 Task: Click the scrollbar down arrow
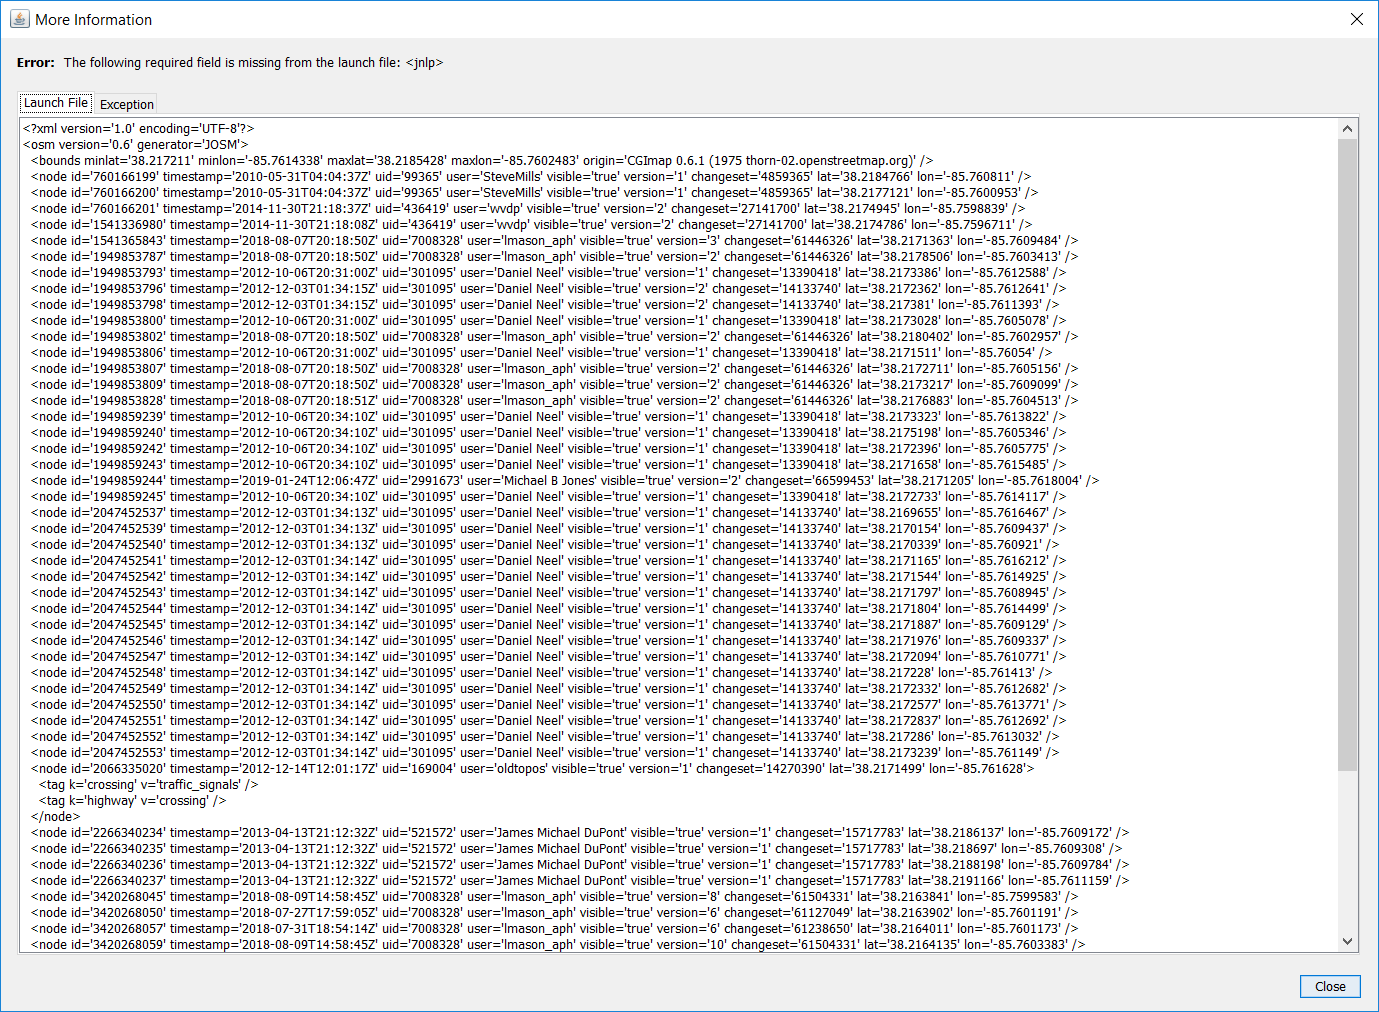(x=1347, y=941)
